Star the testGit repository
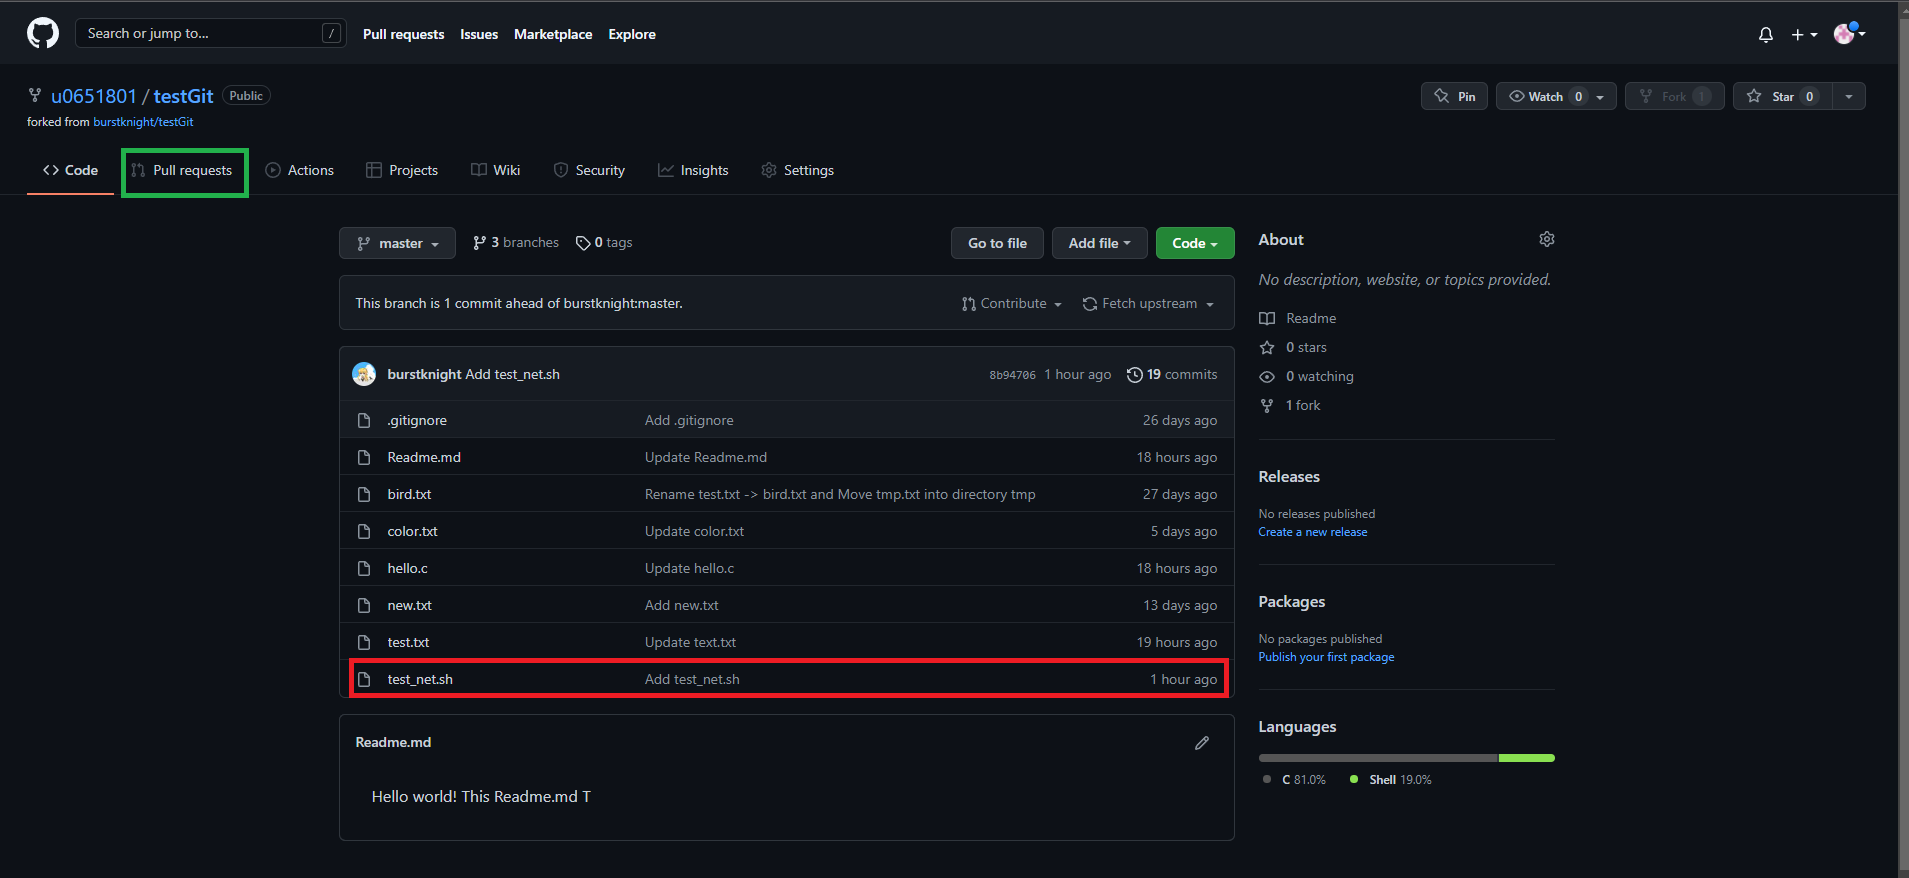The image size is (1909, 878). (1783, 96)
